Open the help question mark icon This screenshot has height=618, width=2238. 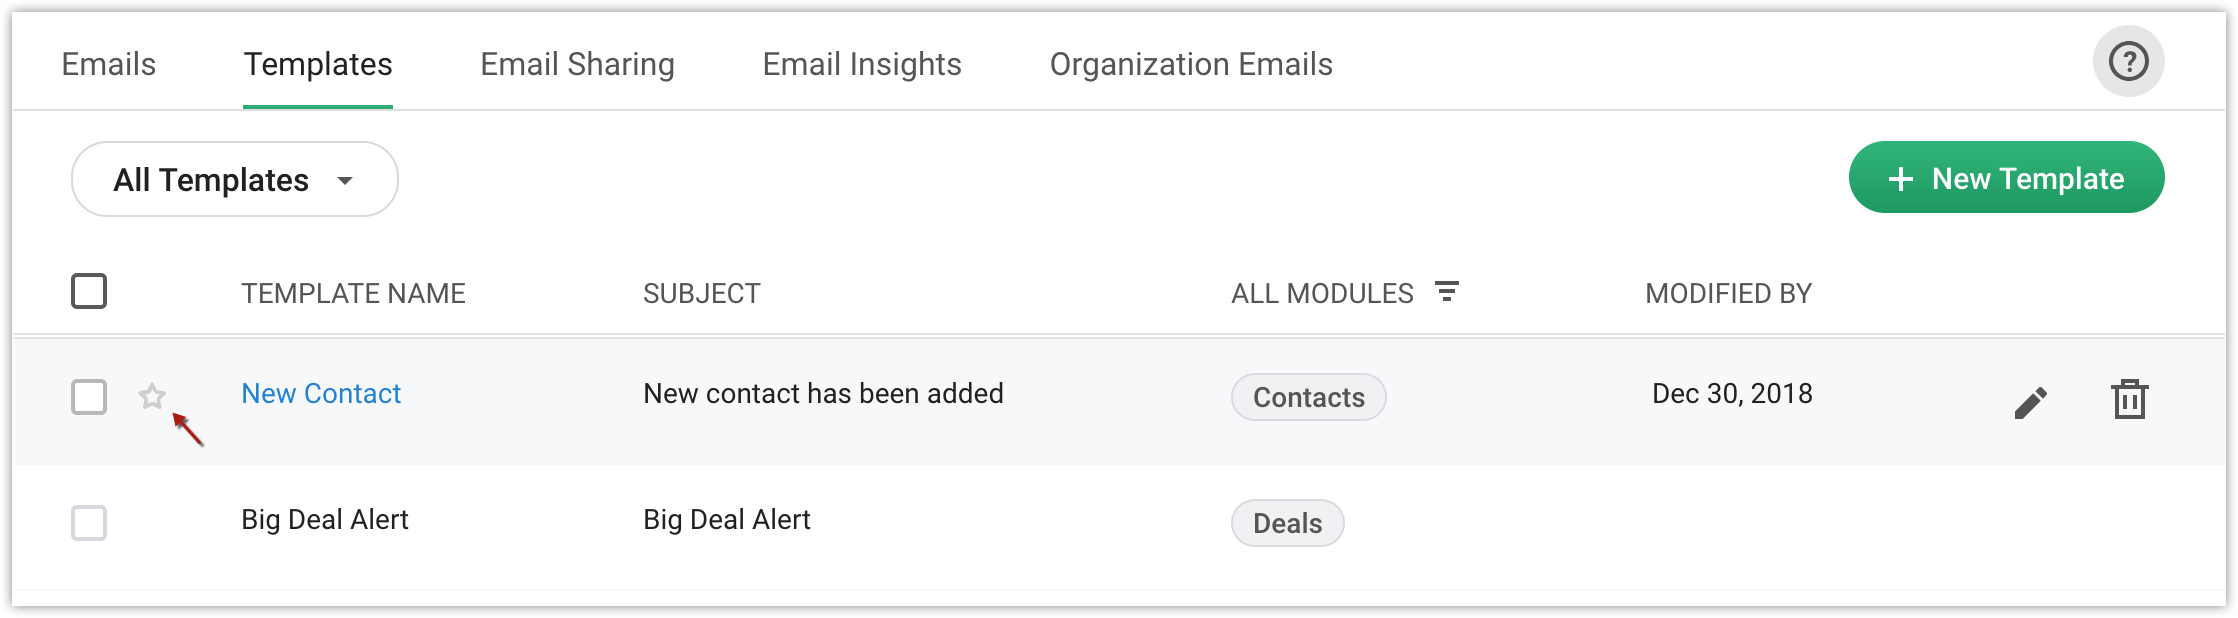[x=2128, y=62]
